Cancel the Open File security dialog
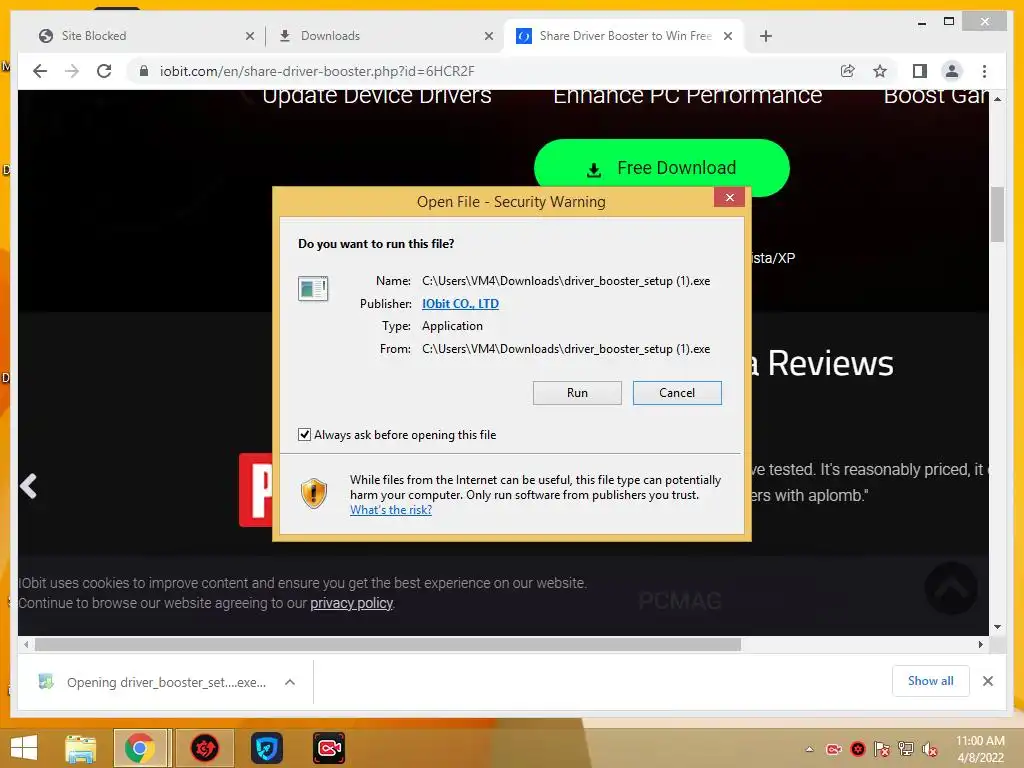 coord(677,393)
